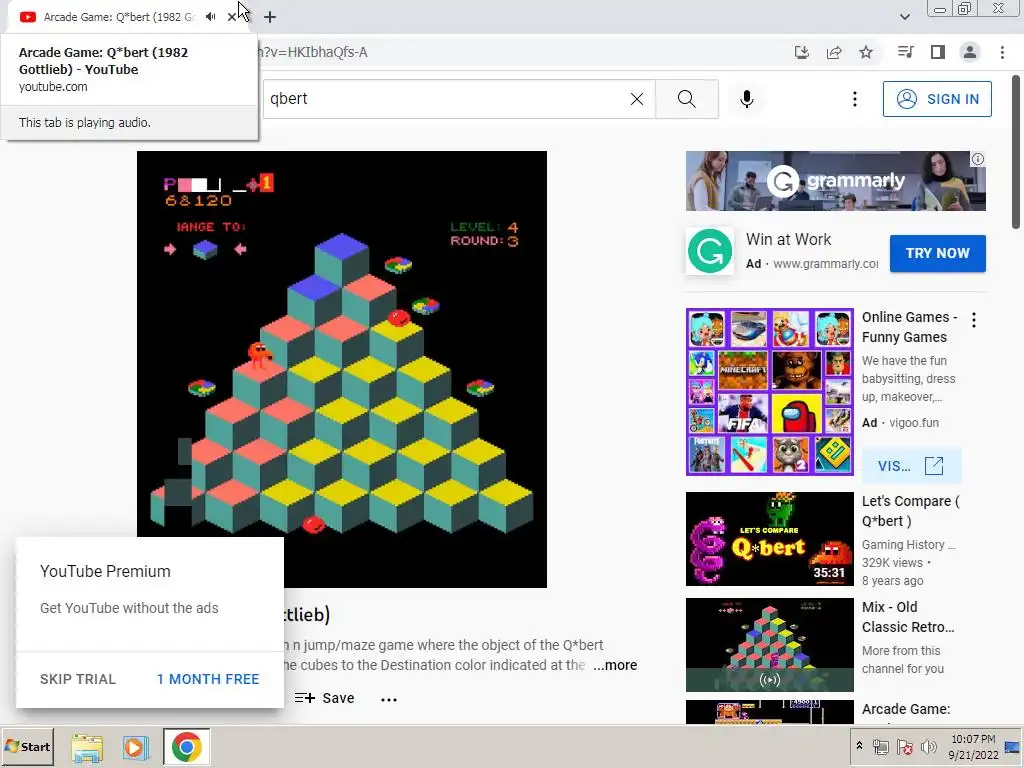Click the address bar URL text
The height and width of the screenshot is (768, 1024).
pos(313,52)
